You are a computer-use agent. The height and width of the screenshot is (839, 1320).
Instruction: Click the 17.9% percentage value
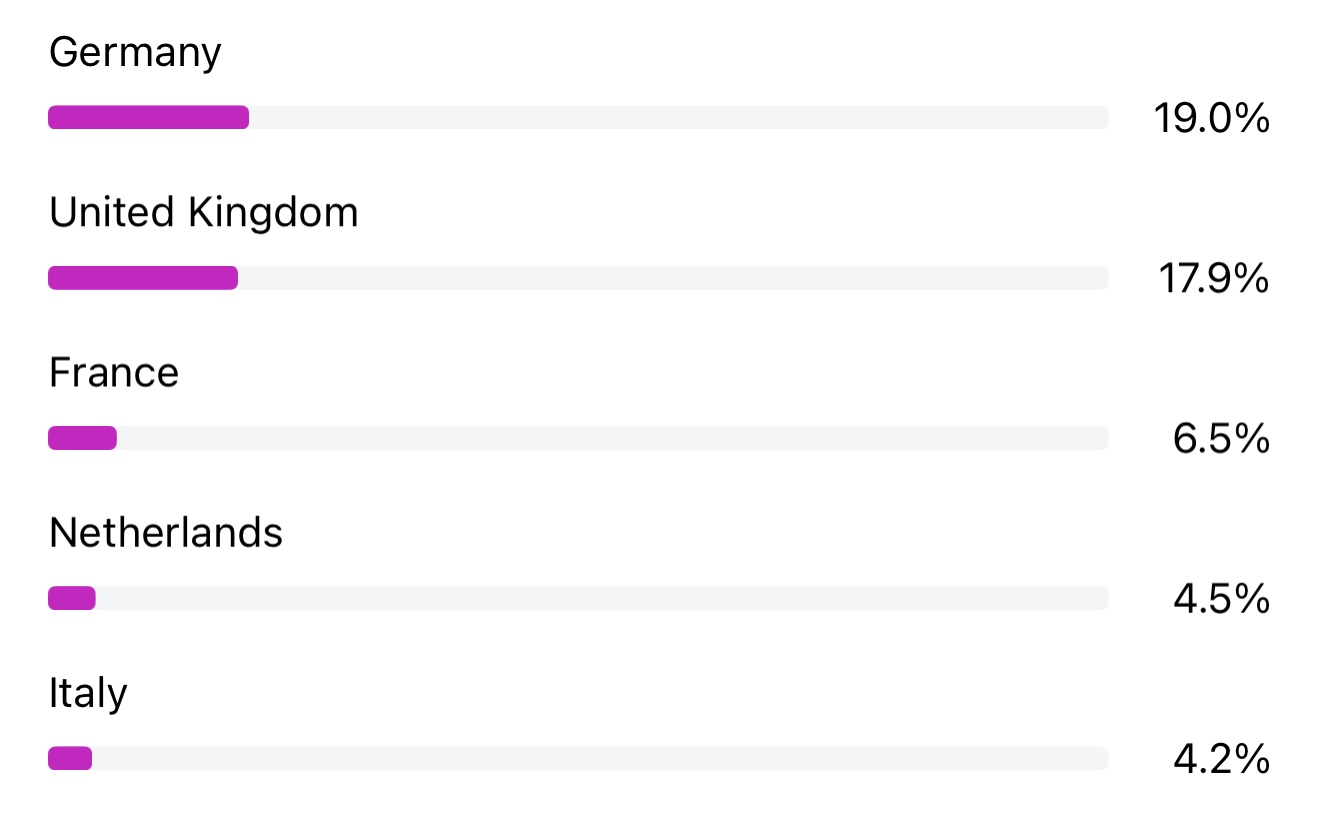coord(1213,279)
